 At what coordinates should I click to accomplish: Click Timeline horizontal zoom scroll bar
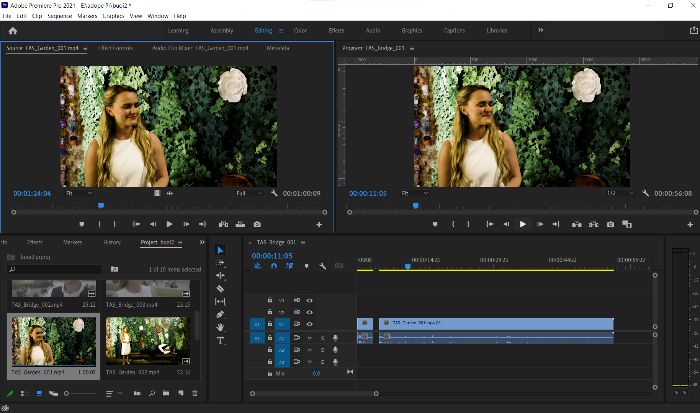point(314,393)
